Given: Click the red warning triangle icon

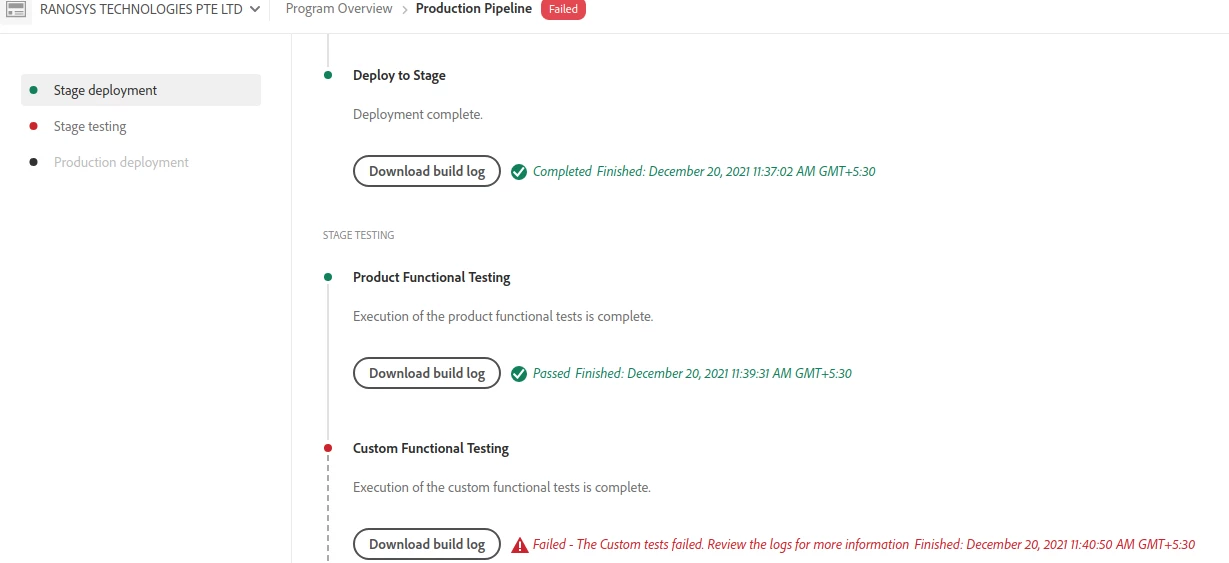Looking at the screenshot, I should [x=520, y=545].
